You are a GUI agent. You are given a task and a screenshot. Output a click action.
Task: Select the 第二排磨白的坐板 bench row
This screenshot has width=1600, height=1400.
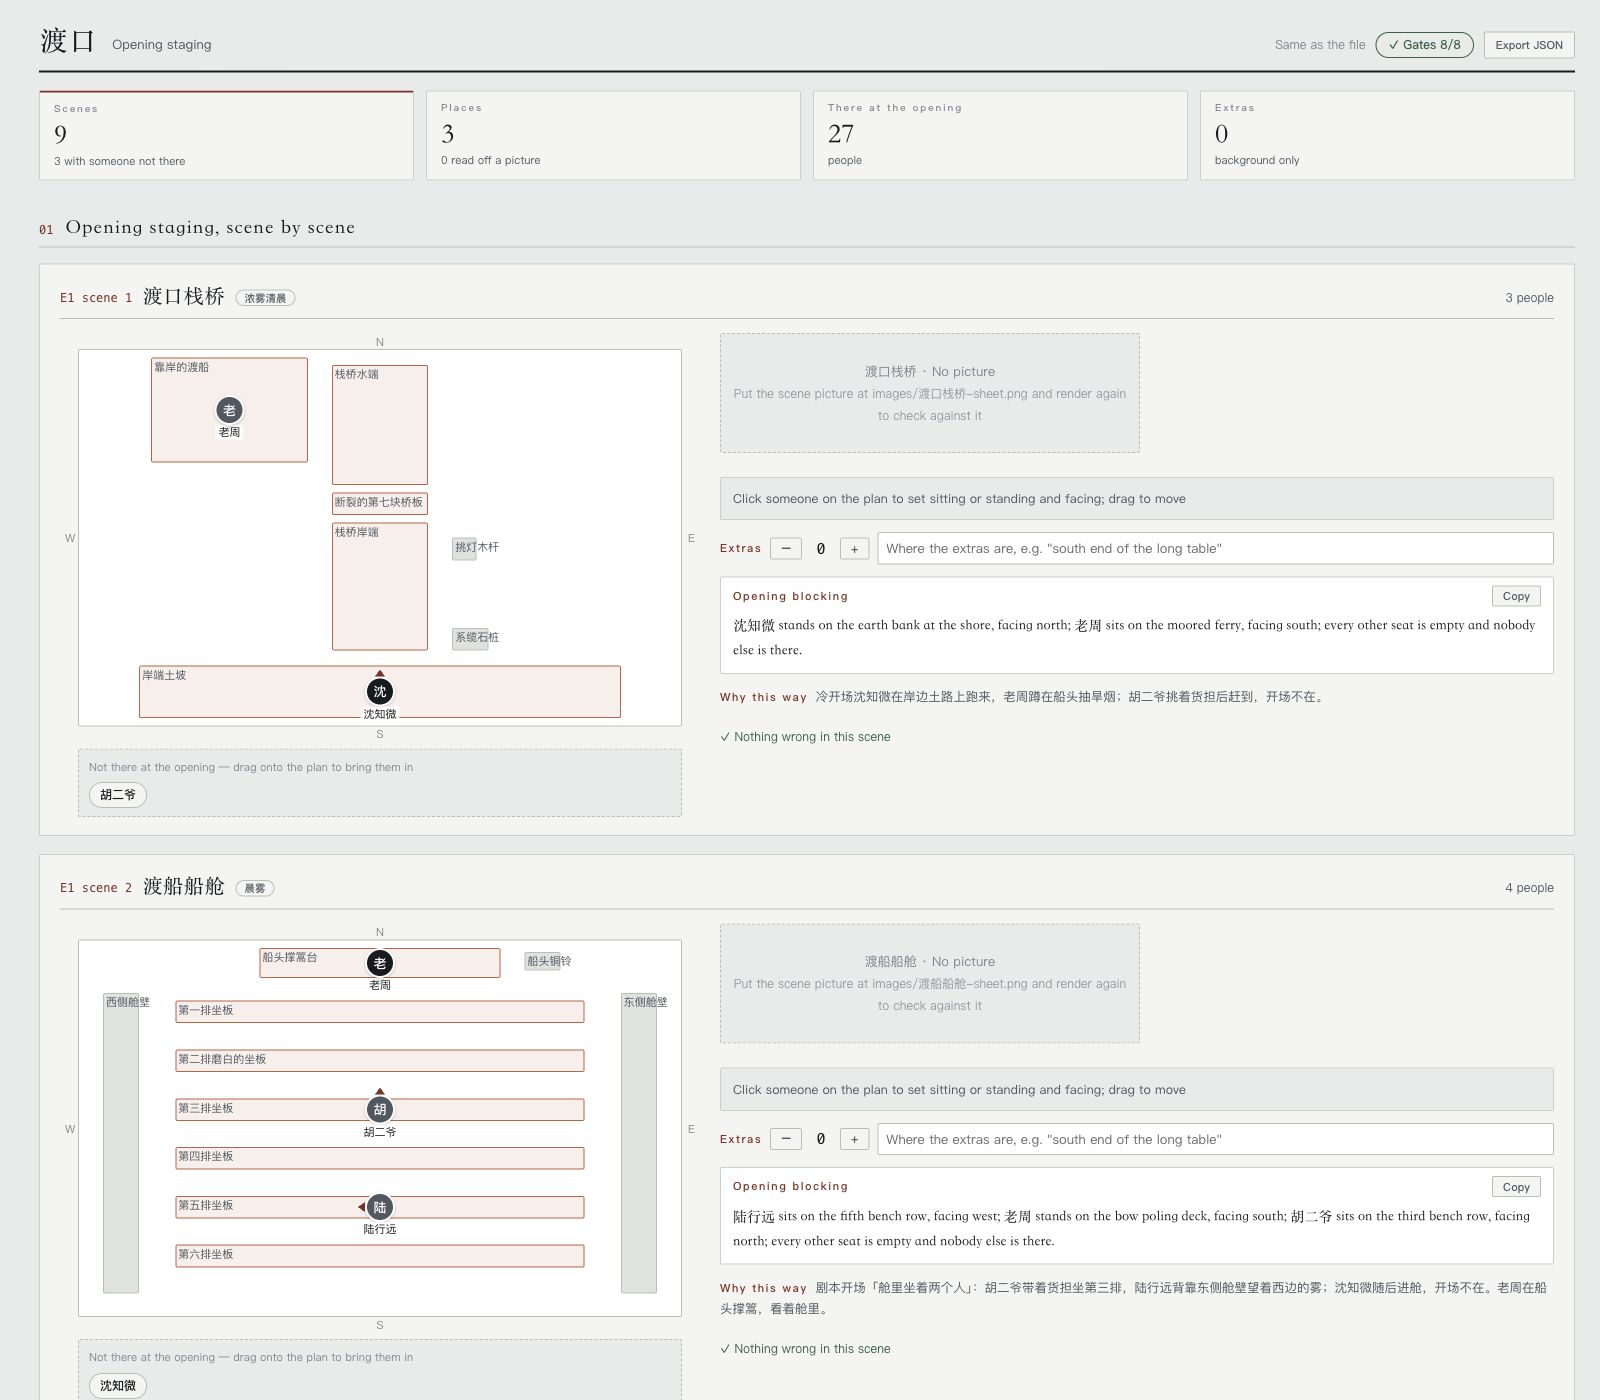tap(380, 1061)
